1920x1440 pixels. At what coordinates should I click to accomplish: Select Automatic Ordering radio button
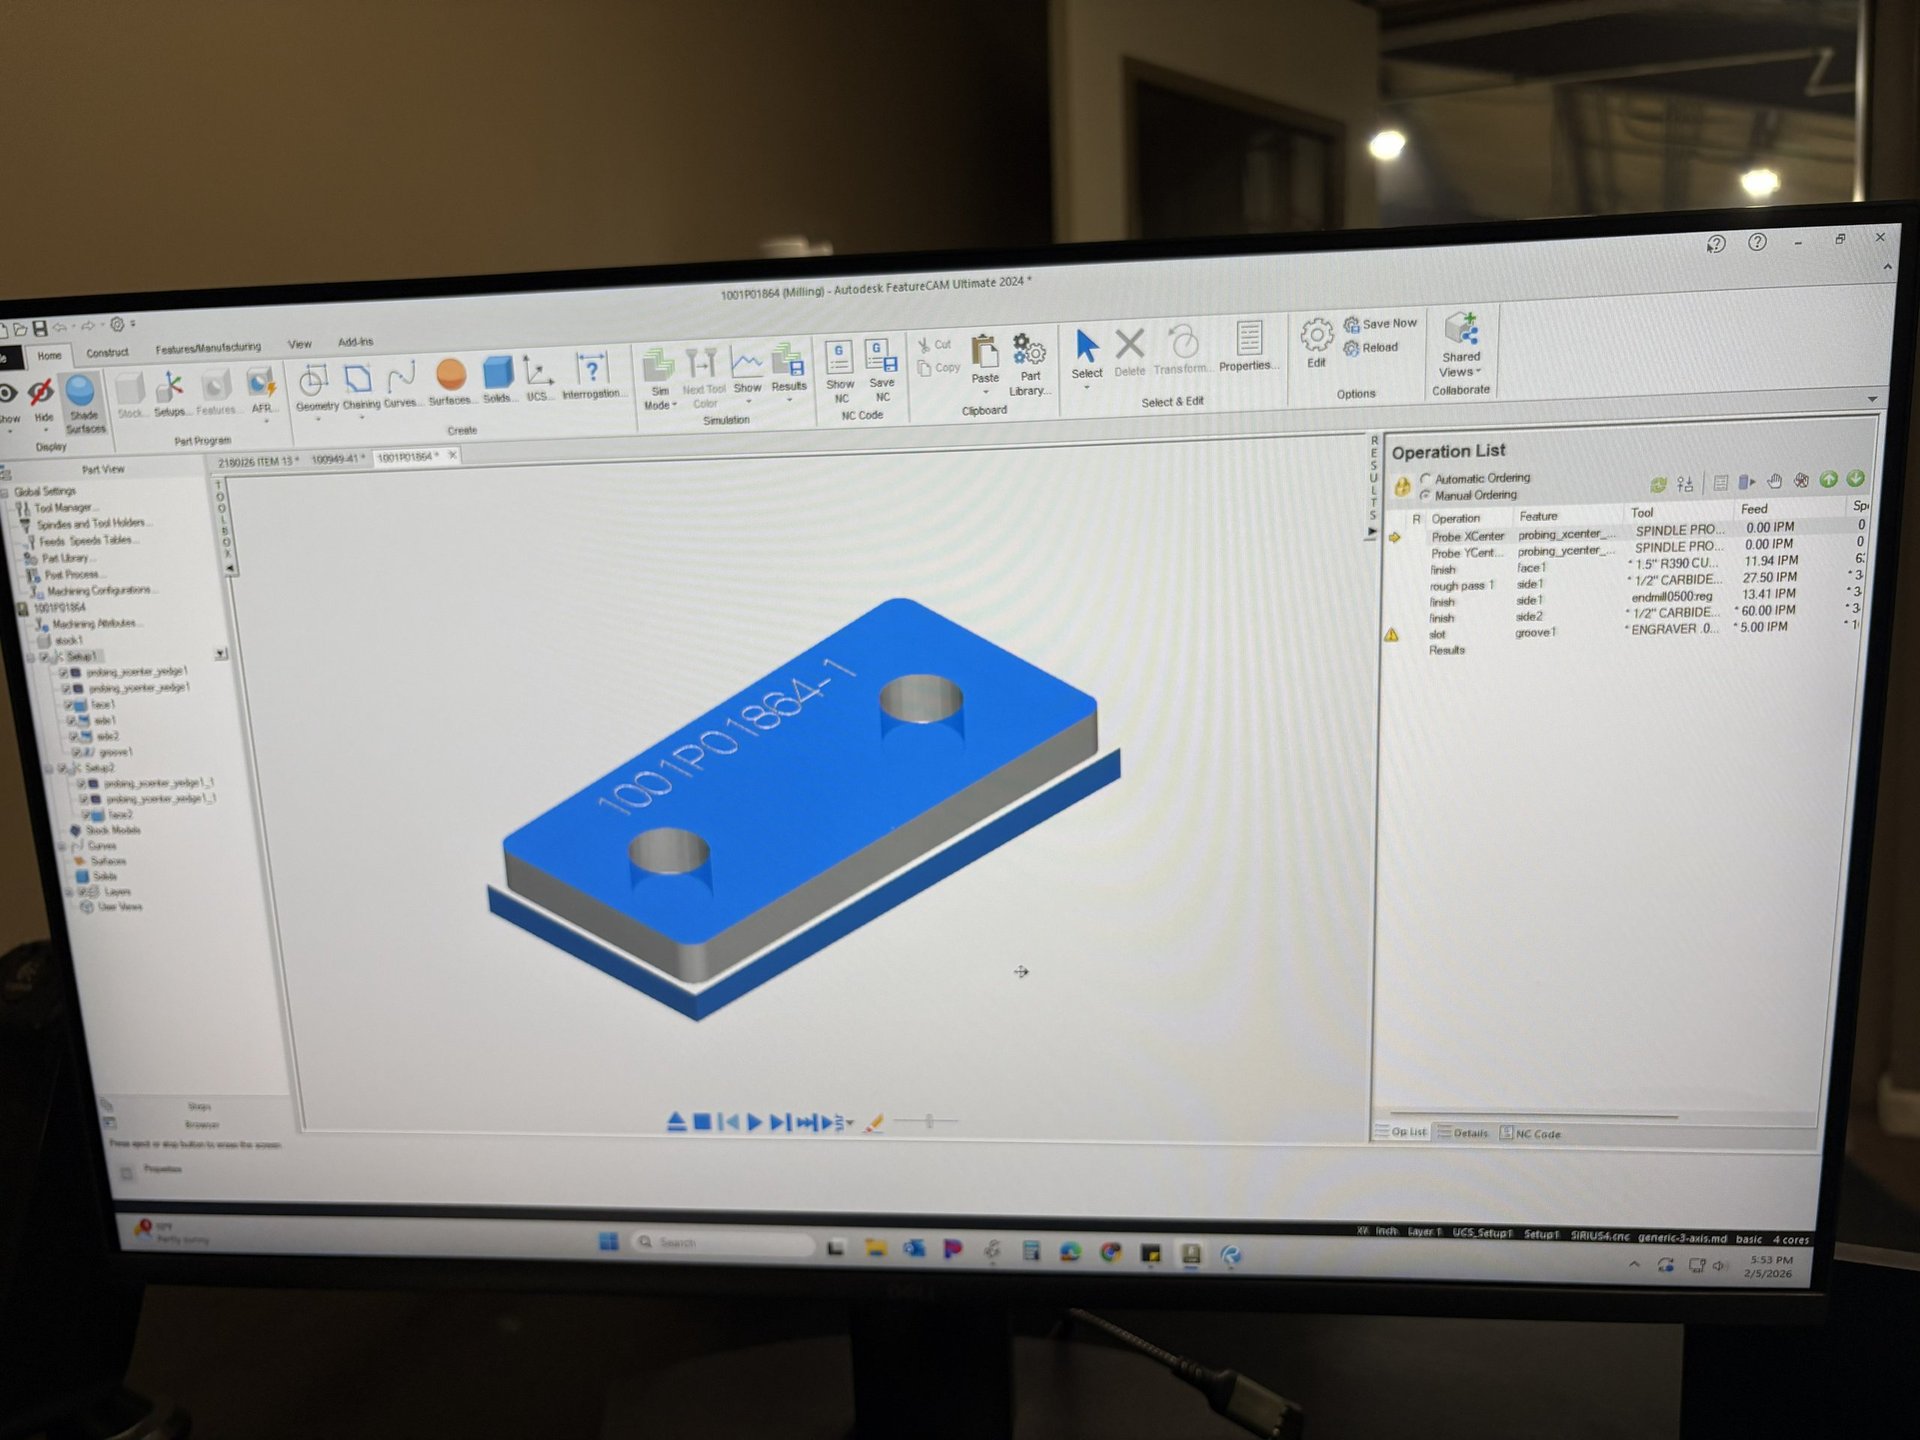tap(1425, 479)
